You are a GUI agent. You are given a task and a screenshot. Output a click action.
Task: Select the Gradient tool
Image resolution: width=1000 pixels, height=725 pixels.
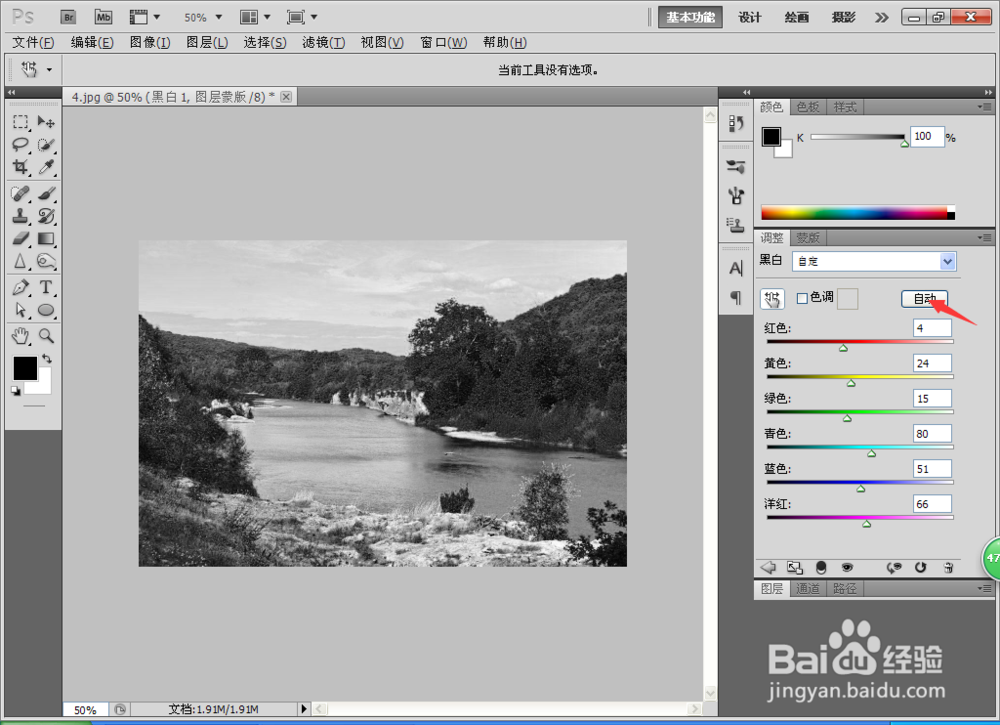46,238
